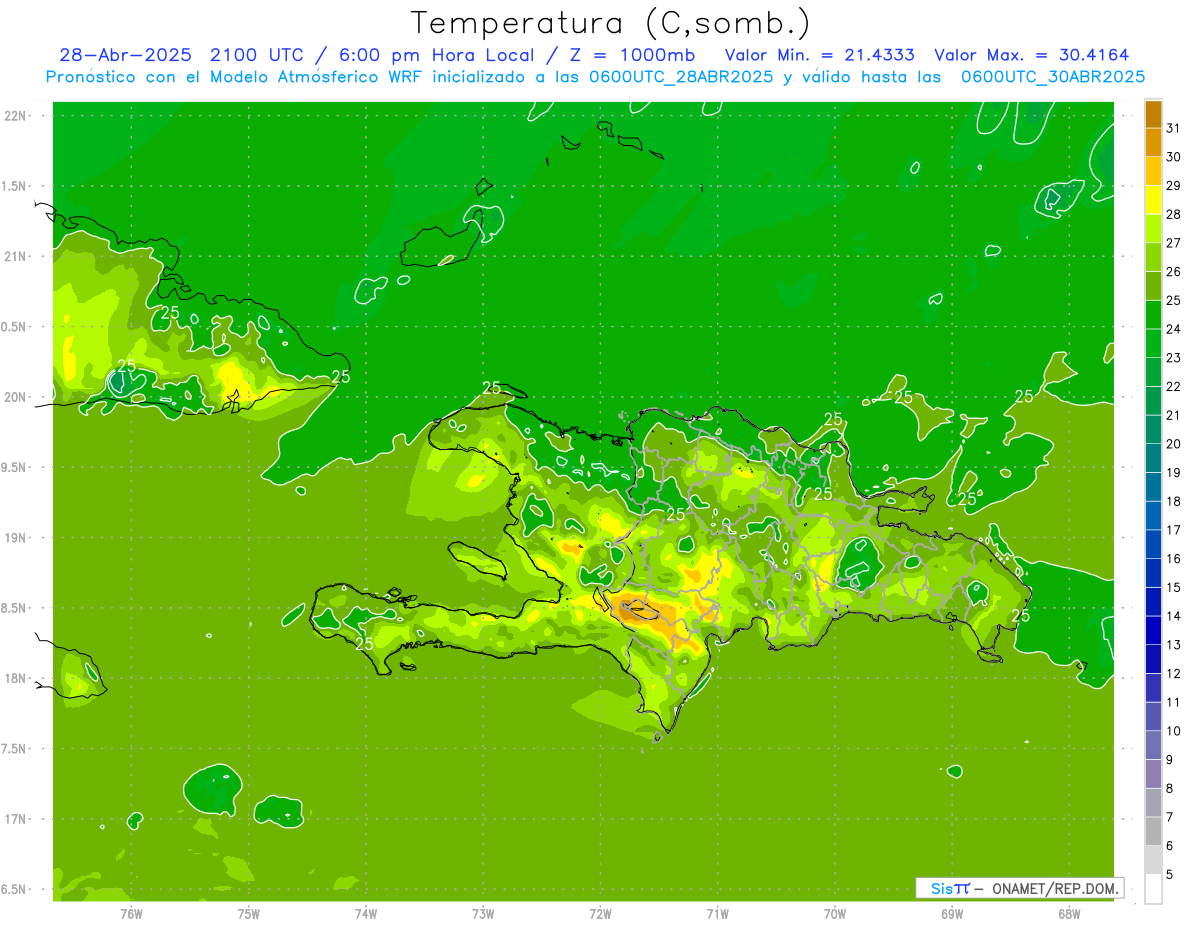
Task: Click the '0600UTC_28ABR2025' initialization time text
Action: [683, 76]
